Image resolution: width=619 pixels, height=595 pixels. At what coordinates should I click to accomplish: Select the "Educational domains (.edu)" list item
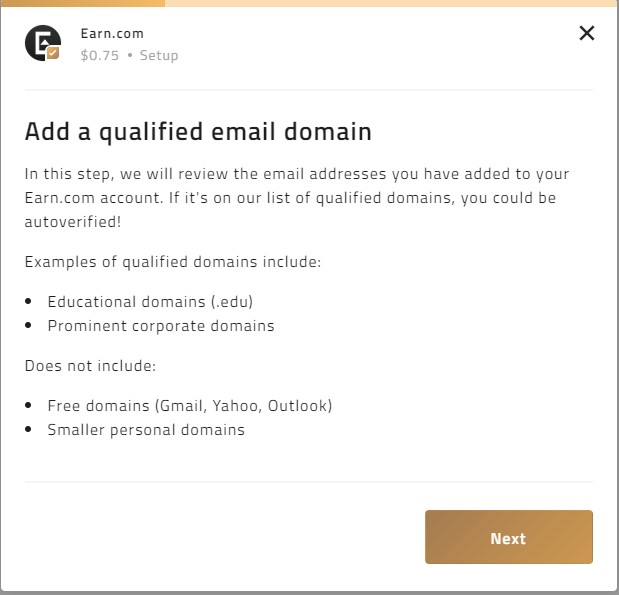point(157,301)
